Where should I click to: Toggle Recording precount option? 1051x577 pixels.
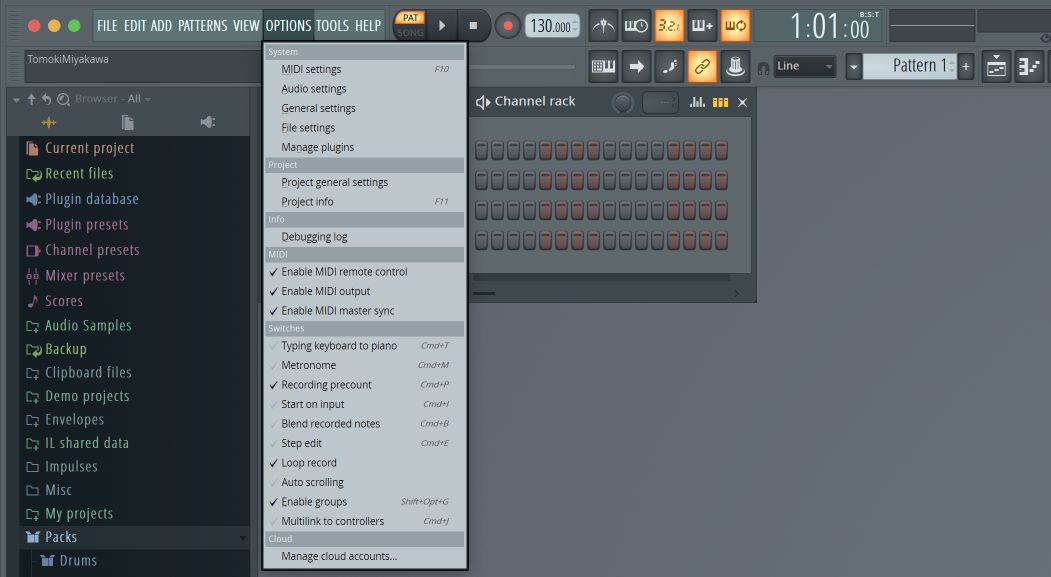365,385
